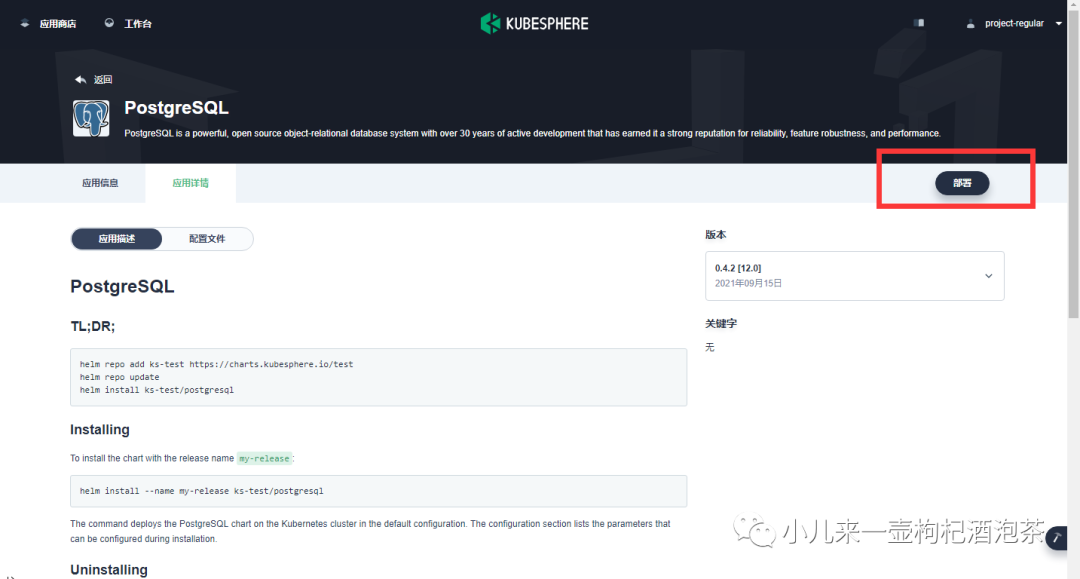
Task: Click the 'helm repo update' code line
Action: pos(119,377)
